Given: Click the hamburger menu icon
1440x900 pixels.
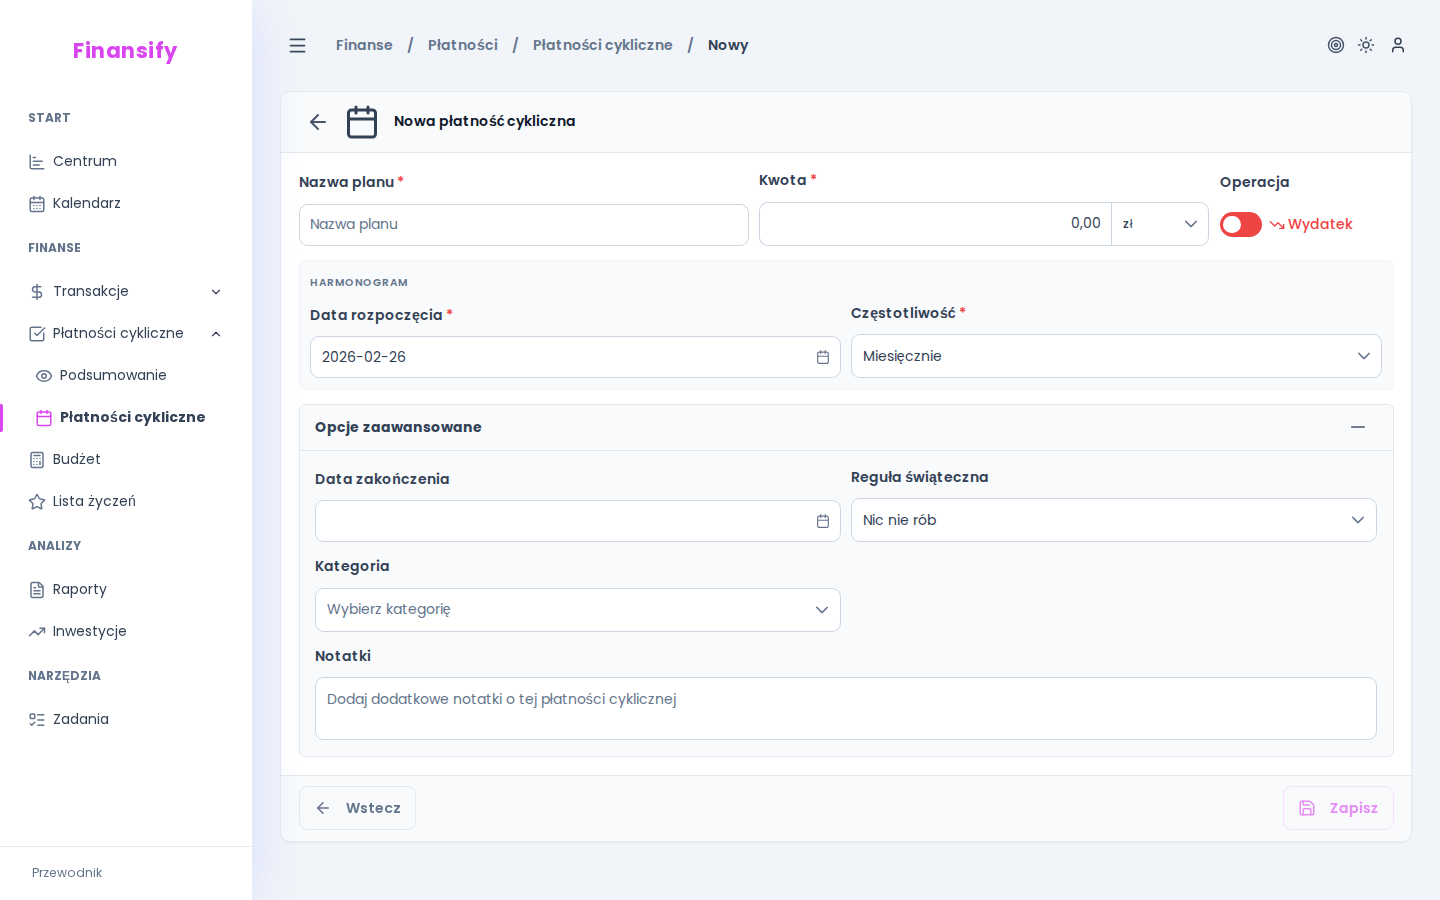Looking at the screenshot, I should coord(297,45).
